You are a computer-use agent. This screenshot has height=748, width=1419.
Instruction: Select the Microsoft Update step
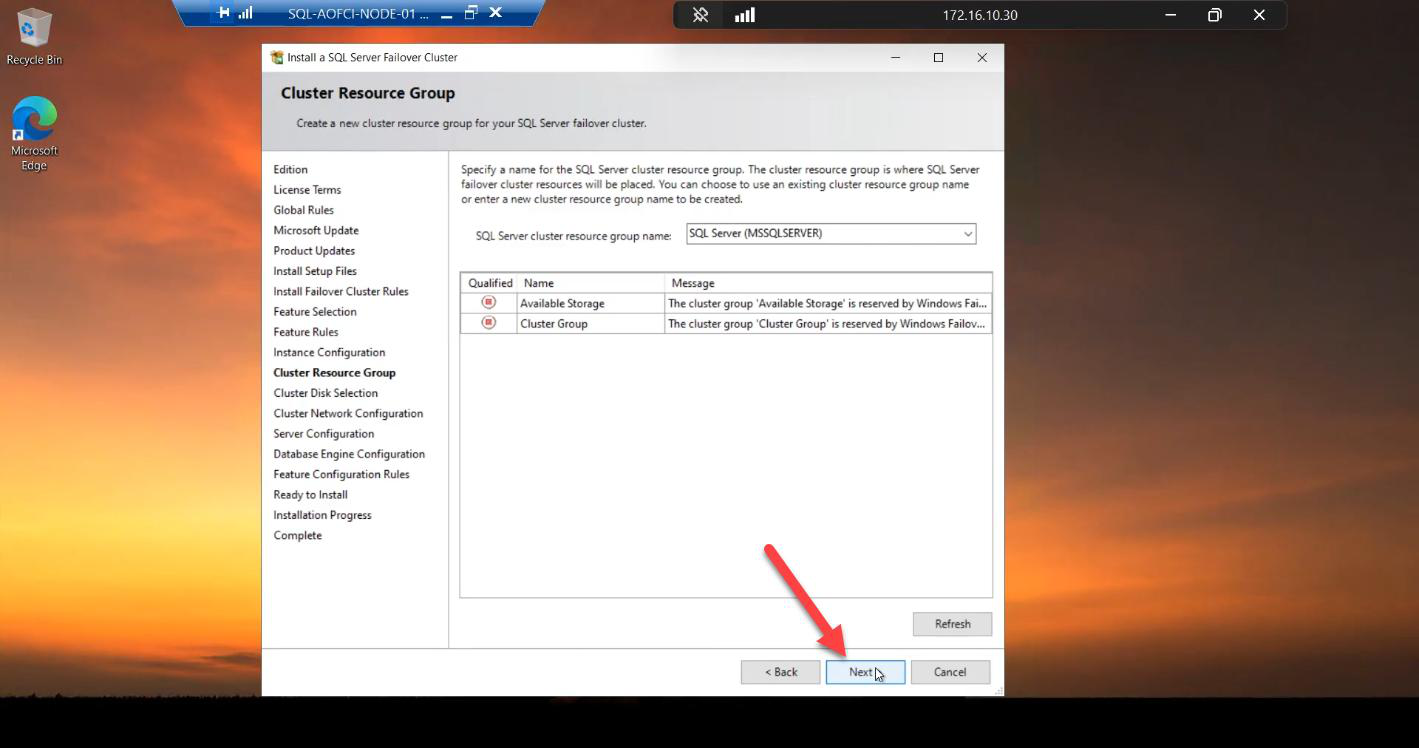pyautogui.click(x=316, y=231)
